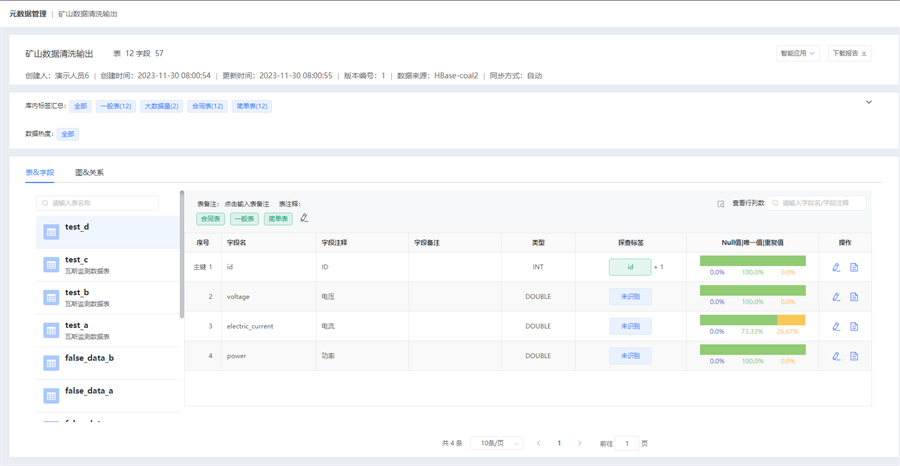Screen dimensions: 900x466
Task: Toggle the 合同表(12) tag filter
Action: click(x=207, y=106)
